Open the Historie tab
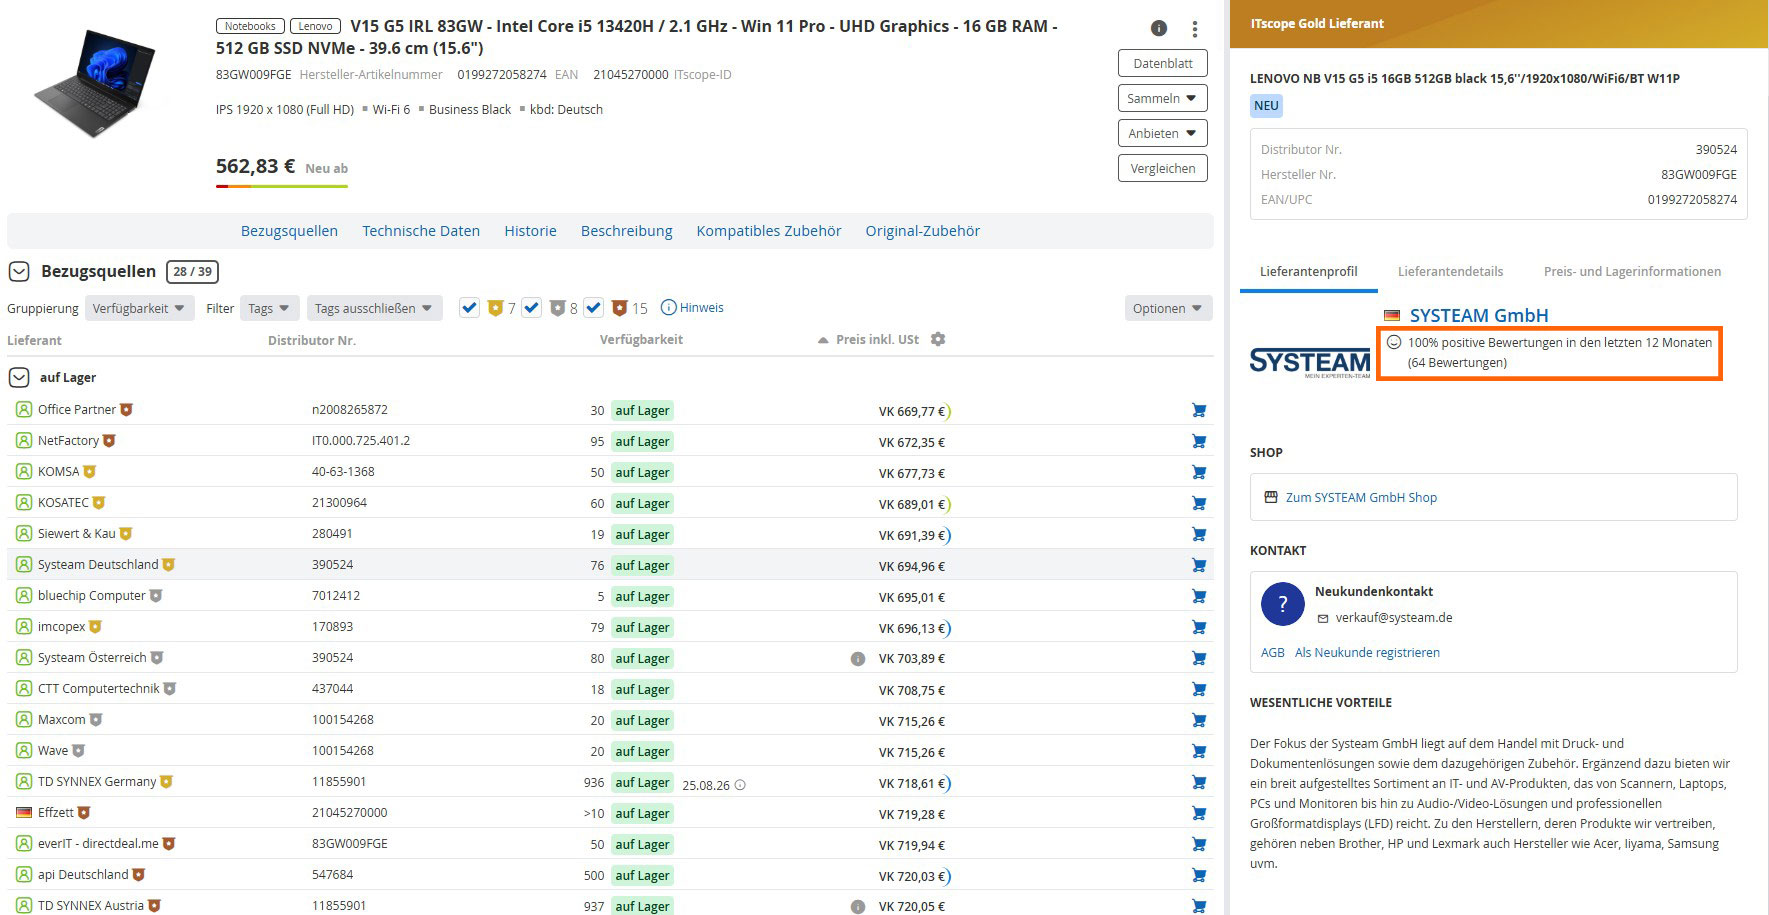 pyautogui.click(x=530, y=231)
